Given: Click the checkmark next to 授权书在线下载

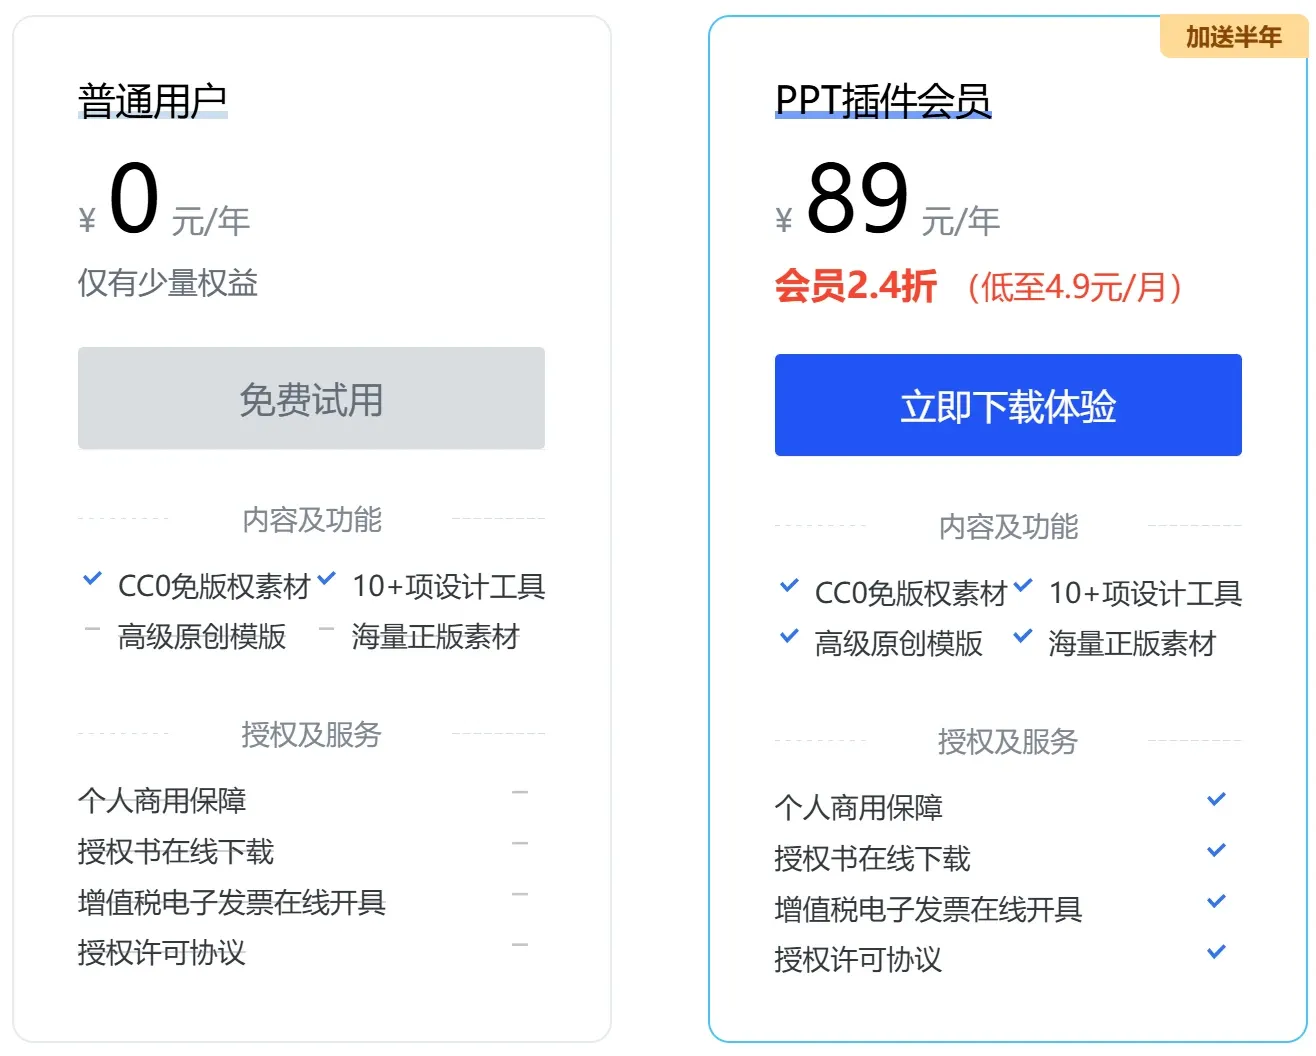Looking at the screenshot, I should tap(1216, 851).
